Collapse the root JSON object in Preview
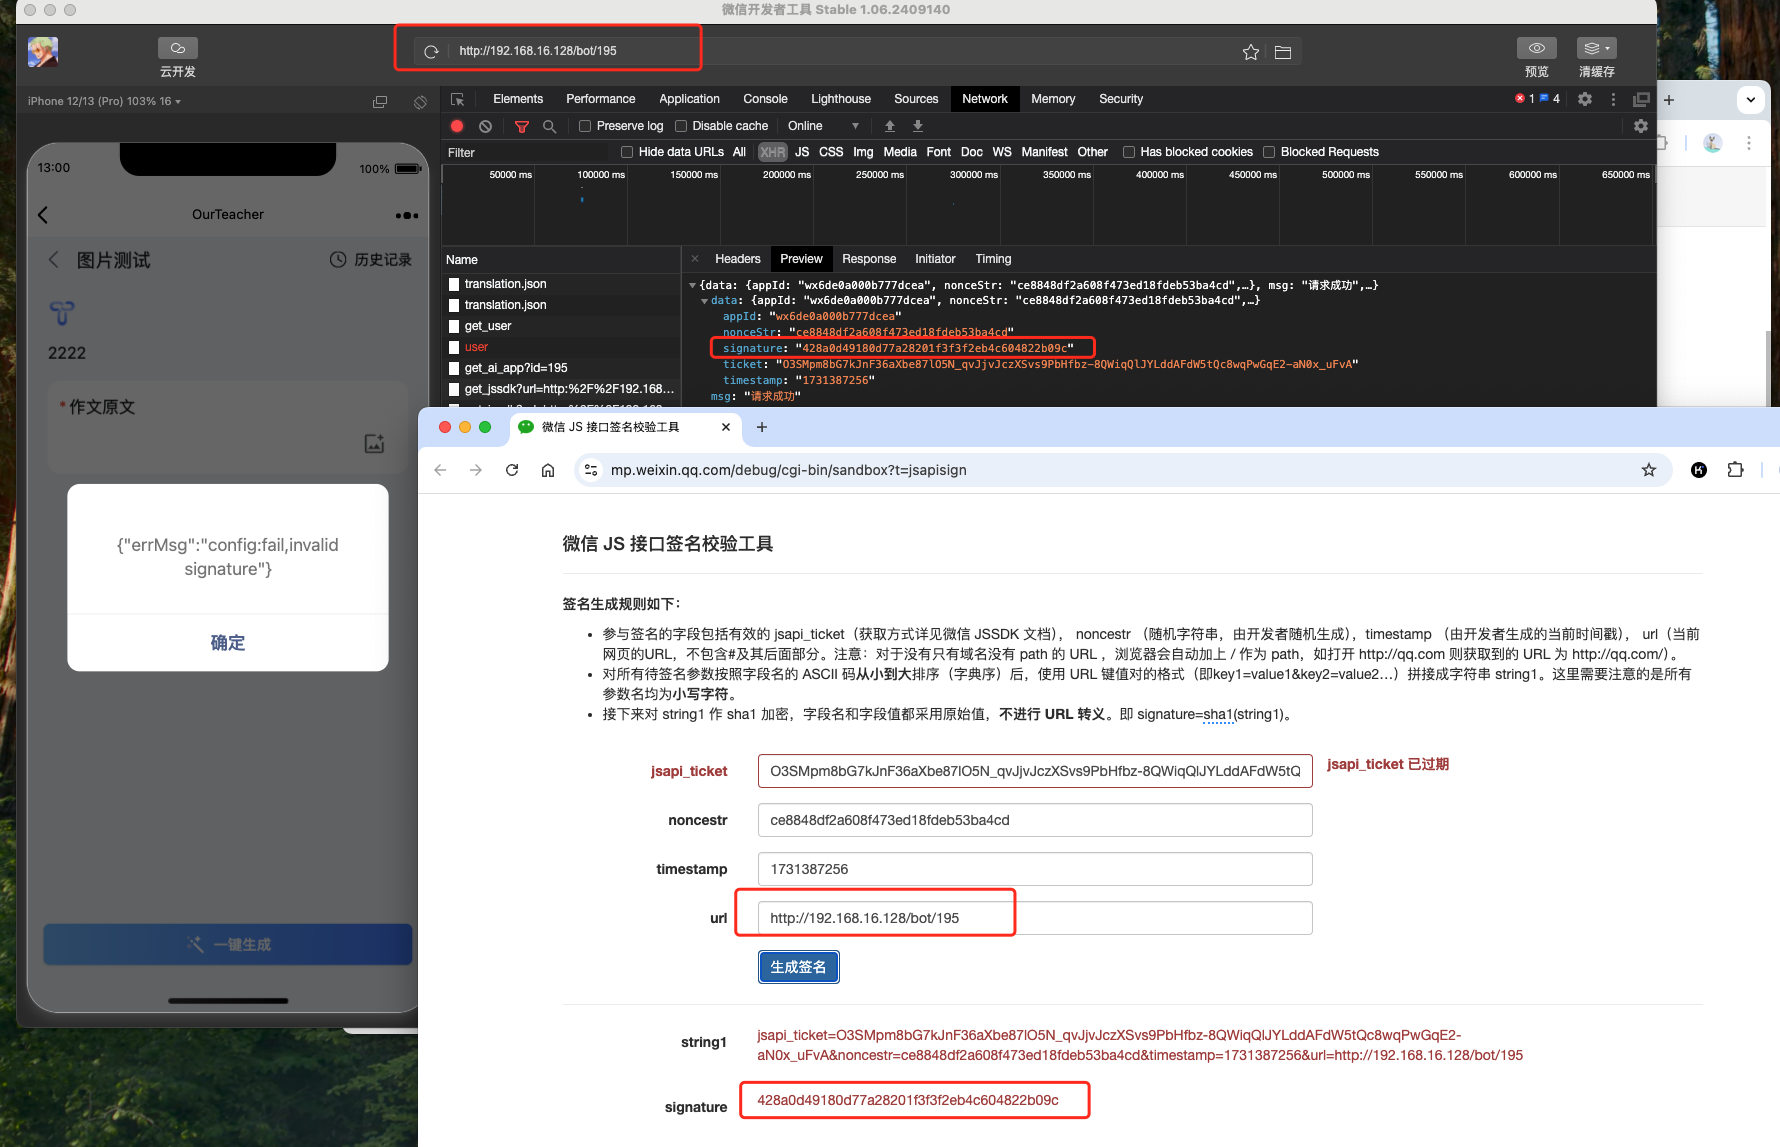Screen dimensions: 1780x1147 point(692,286)
